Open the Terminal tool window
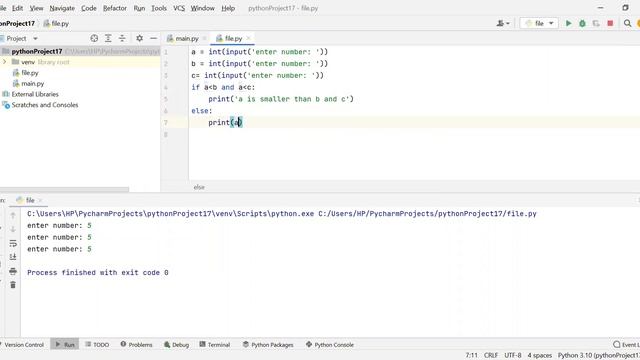Viewport: 640px width, 360px height. pos(215,344)
